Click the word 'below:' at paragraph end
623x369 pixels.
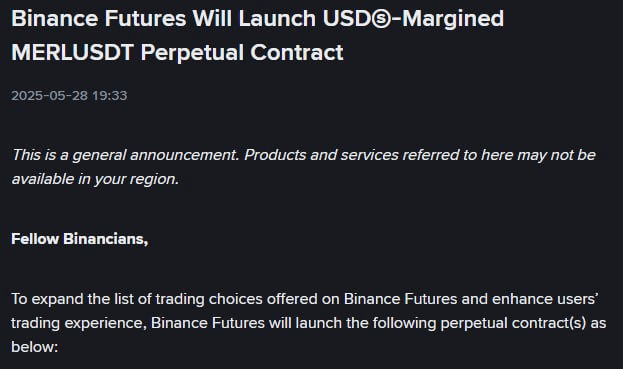(35, 347)
